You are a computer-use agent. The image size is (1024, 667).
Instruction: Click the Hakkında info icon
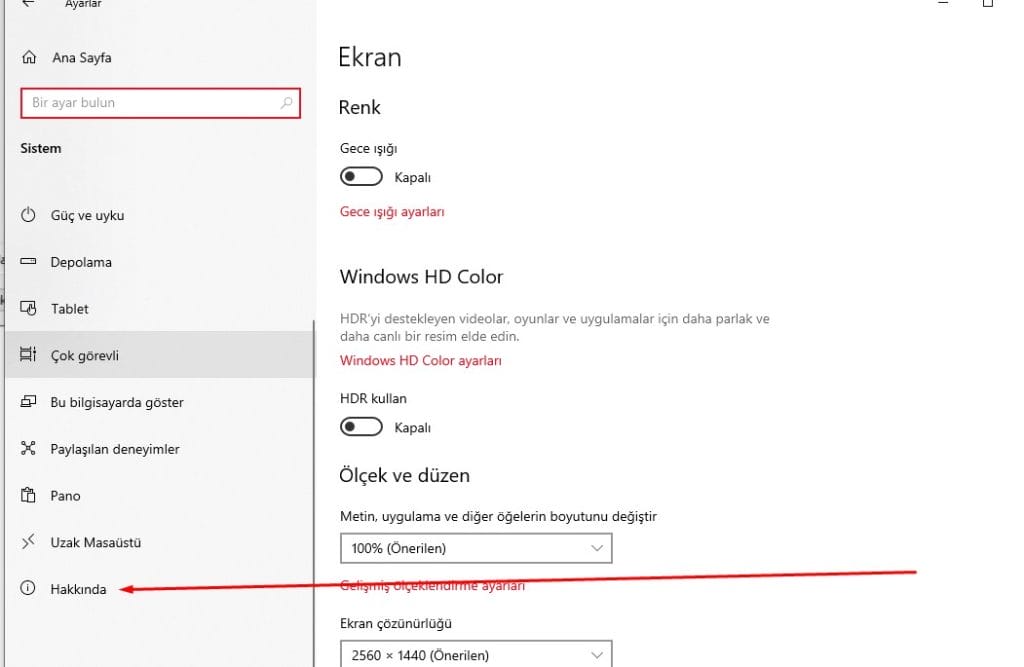click(29, 589)
